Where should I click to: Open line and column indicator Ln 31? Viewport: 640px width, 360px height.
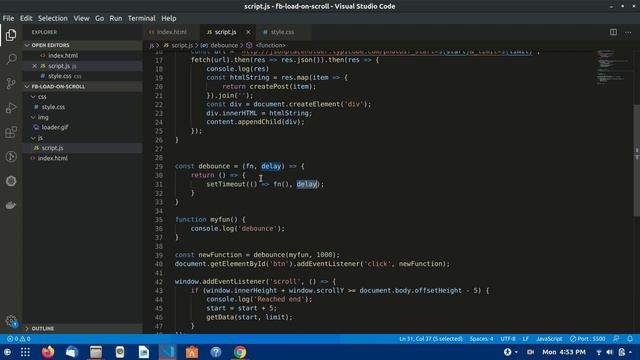[x=431, y=339]
